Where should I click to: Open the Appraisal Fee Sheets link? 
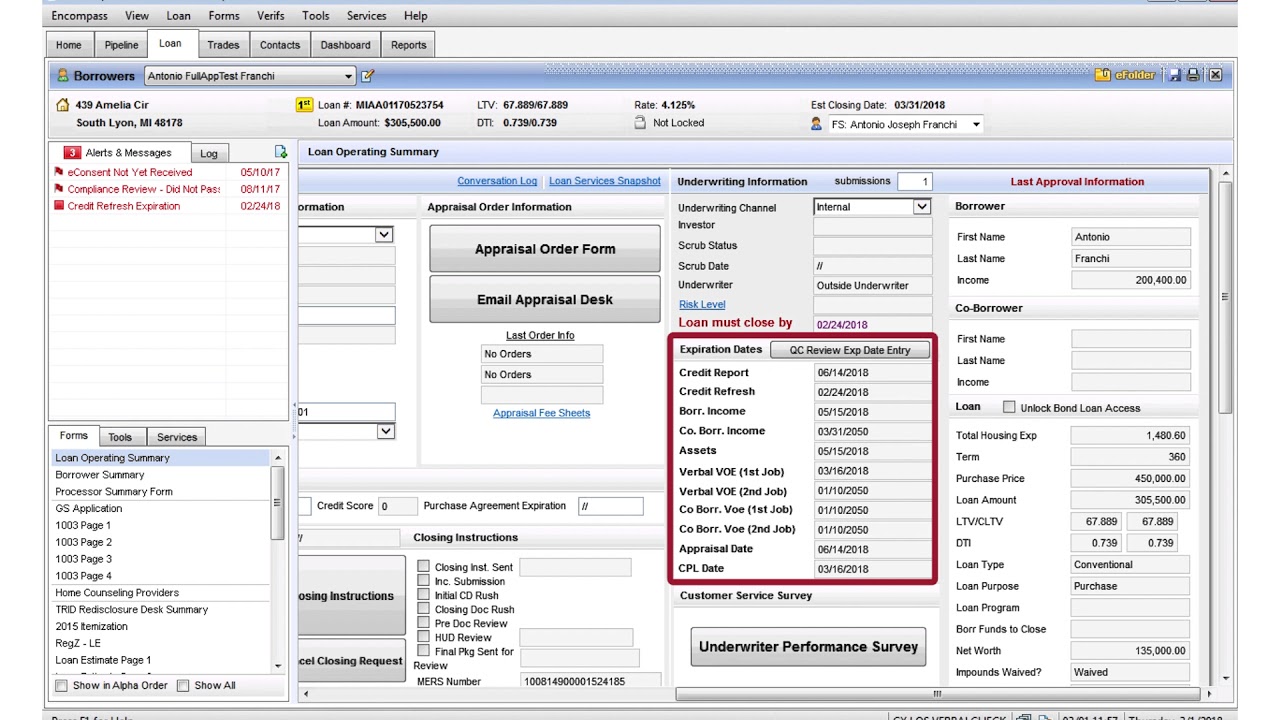541,413
